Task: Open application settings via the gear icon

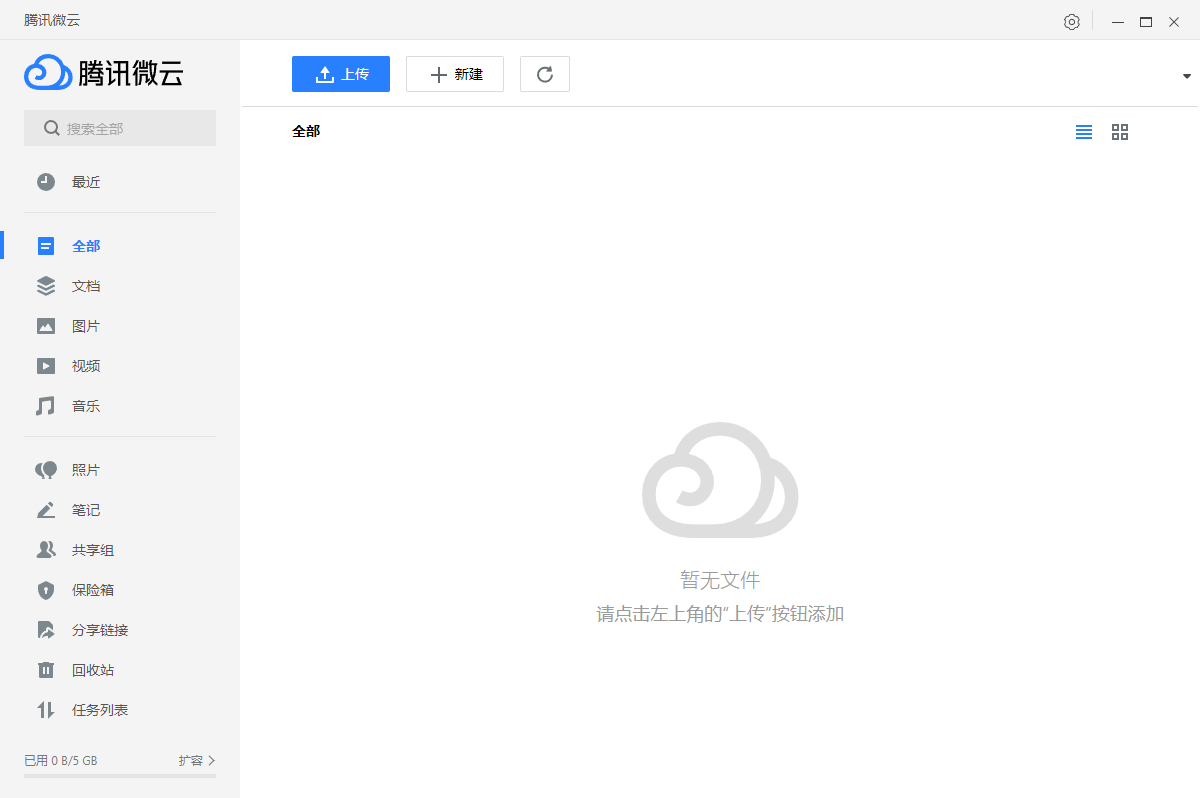Action: tap(1071, 20)
